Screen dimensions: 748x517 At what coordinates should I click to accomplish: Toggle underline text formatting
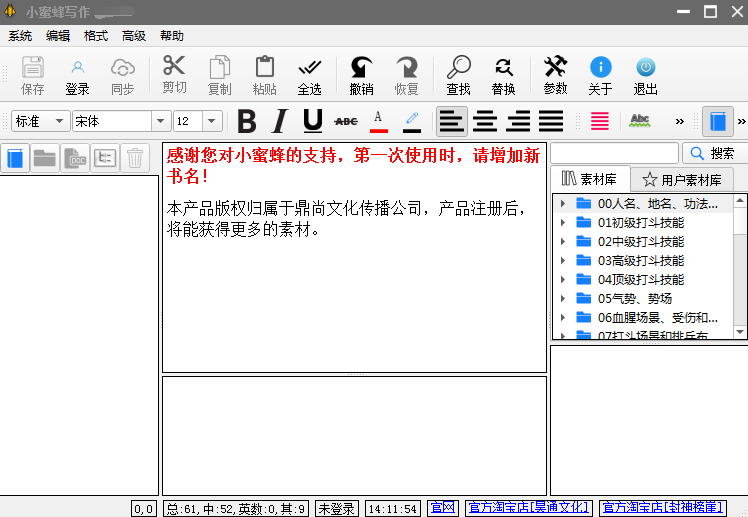[x=312, y=121]
